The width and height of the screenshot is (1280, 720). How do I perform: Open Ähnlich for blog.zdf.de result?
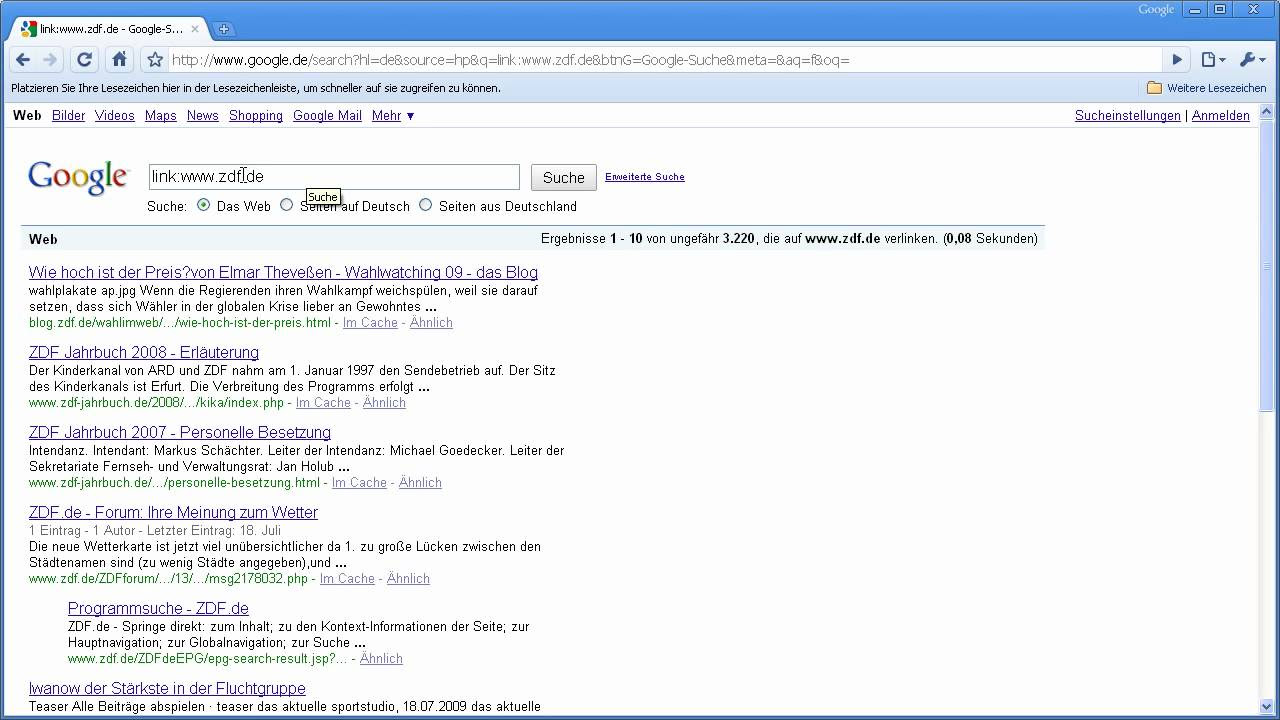click(431, 323)
